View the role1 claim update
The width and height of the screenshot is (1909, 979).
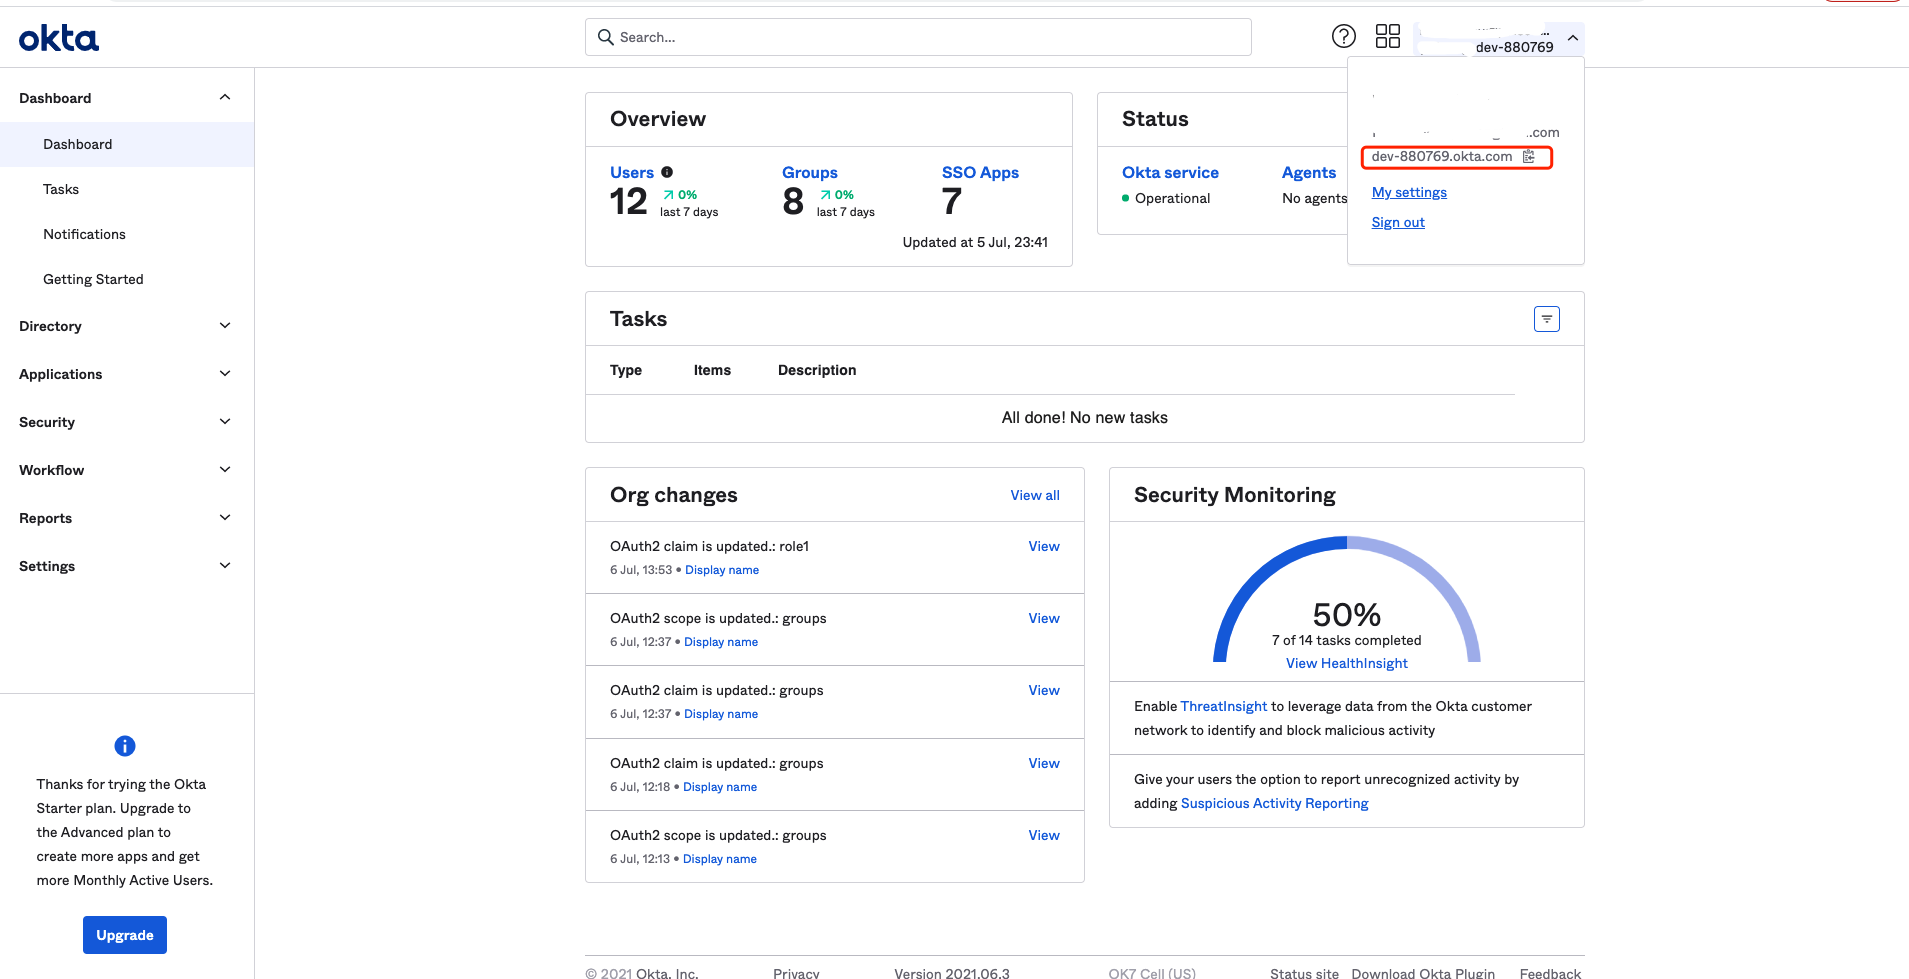[x=1044, y=546]
